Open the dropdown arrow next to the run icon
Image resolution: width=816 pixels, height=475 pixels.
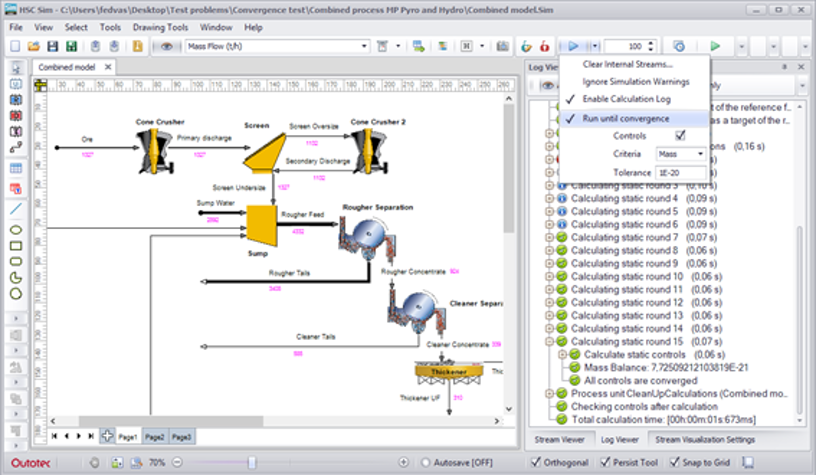(595, 46)
